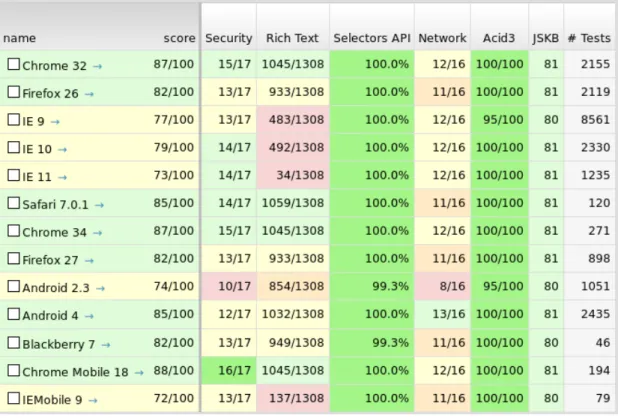Click the arrow beside Blackberry 7
Image resolution: width=618 pixels, height=418 pixels.
(106, 345)
